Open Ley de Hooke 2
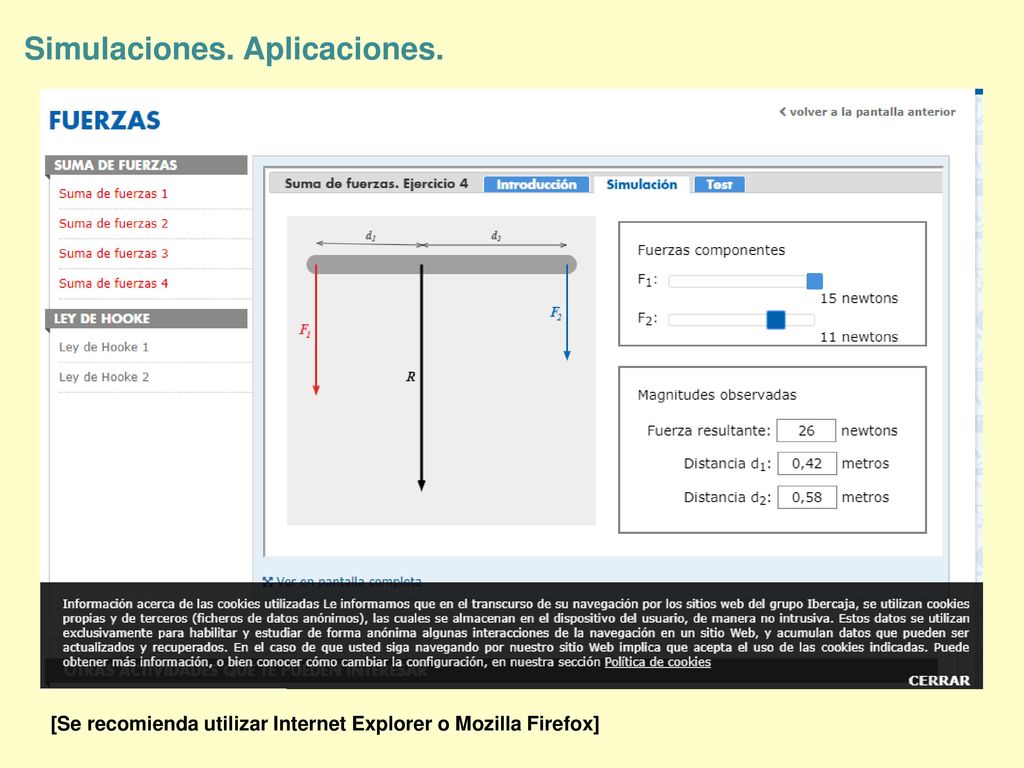 (103, 377)
